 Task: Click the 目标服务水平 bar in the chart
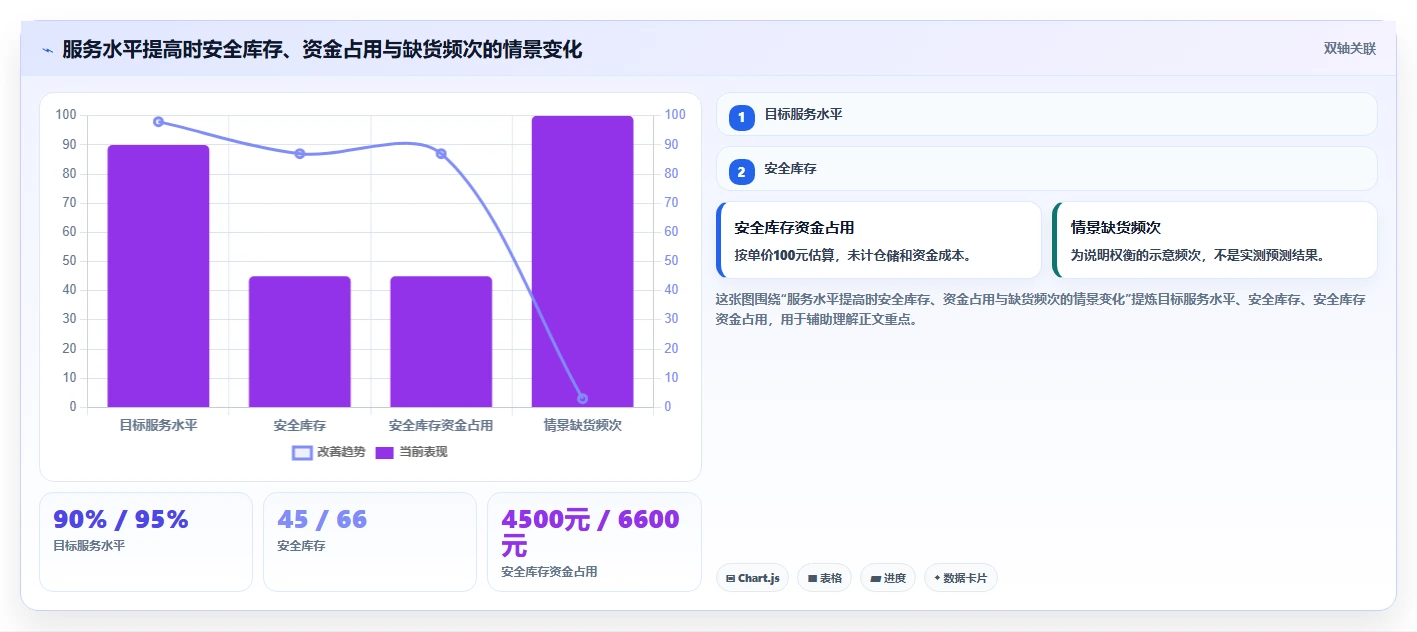(x=158, y=276)
